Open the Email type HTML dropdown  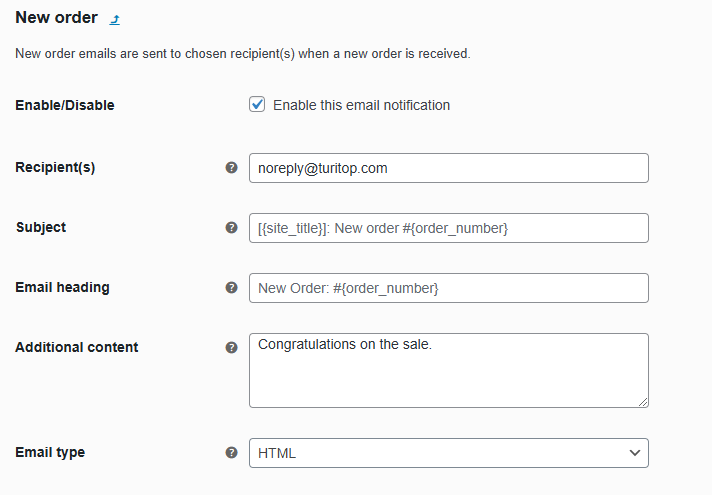click(448, 453)
